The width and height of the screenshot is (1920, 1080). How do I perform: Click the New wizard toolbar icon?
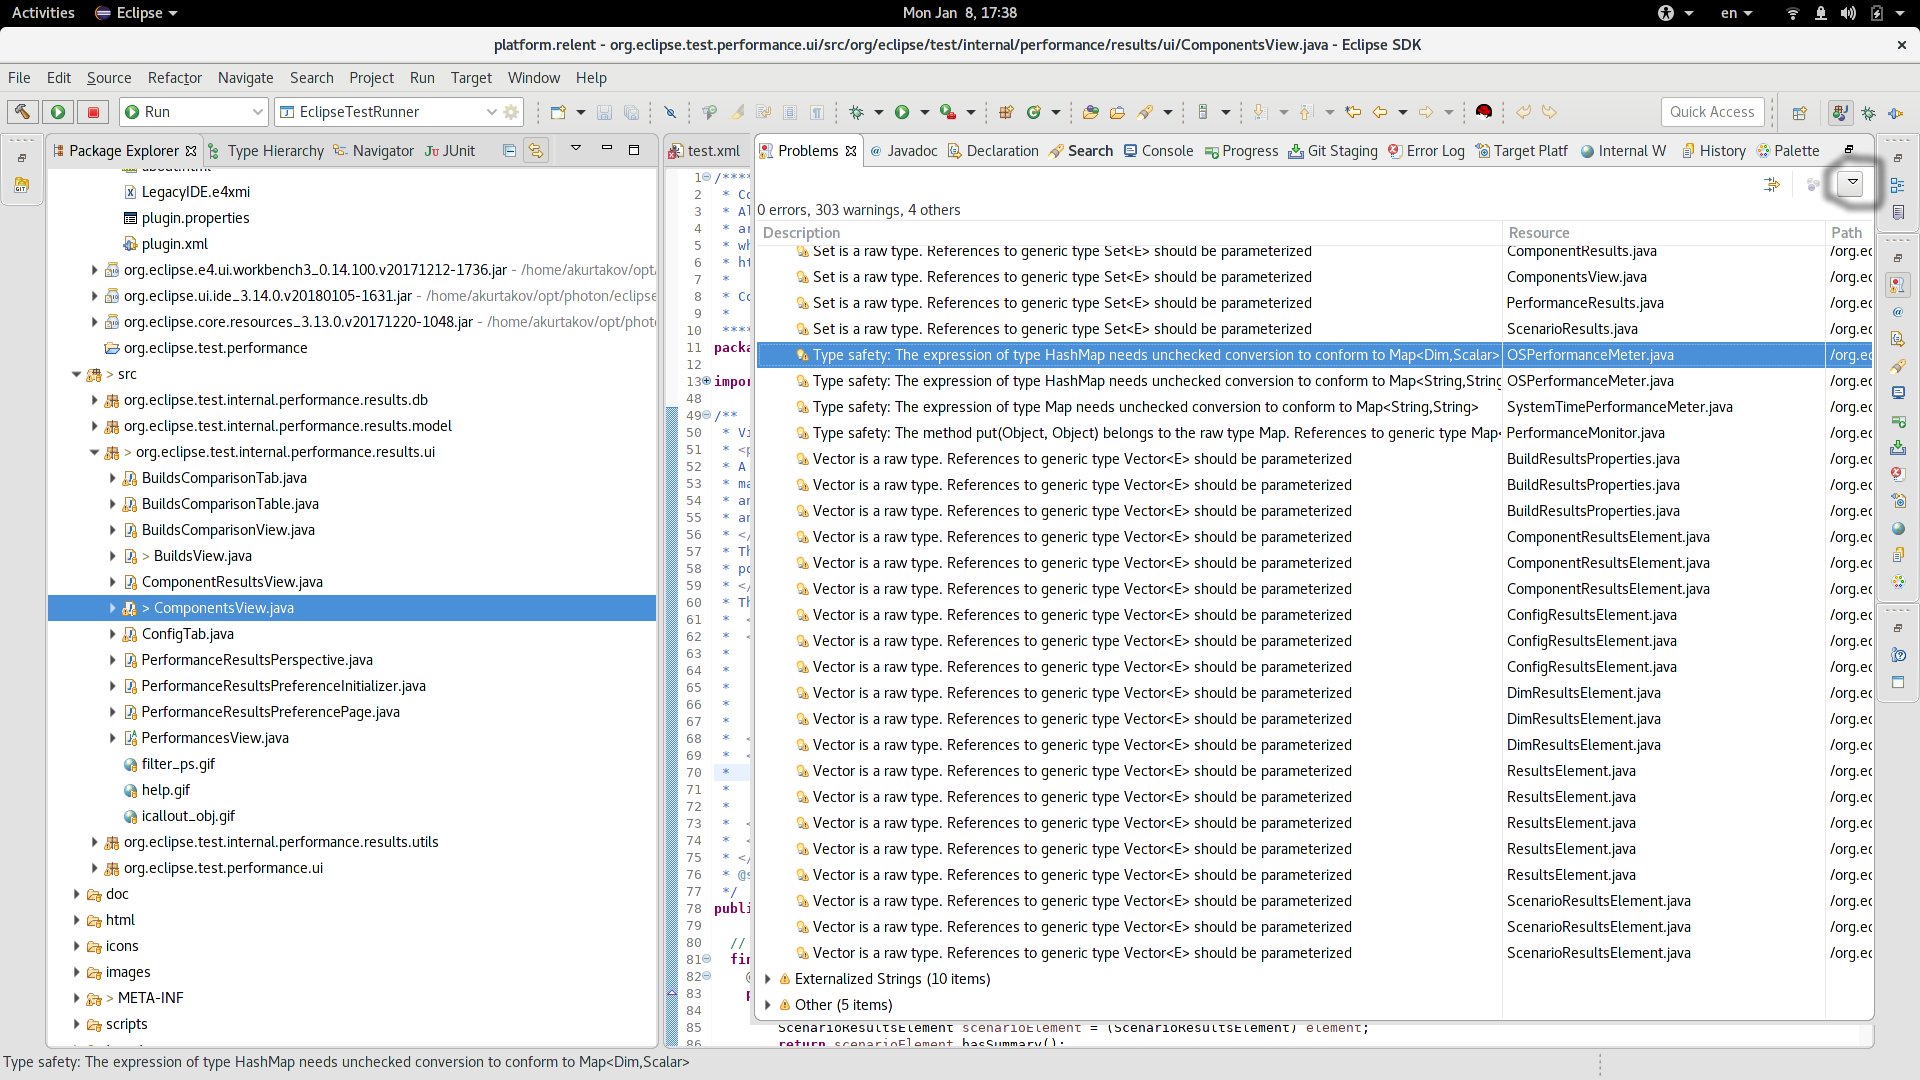pyautogui.click(x=558, y=112)
